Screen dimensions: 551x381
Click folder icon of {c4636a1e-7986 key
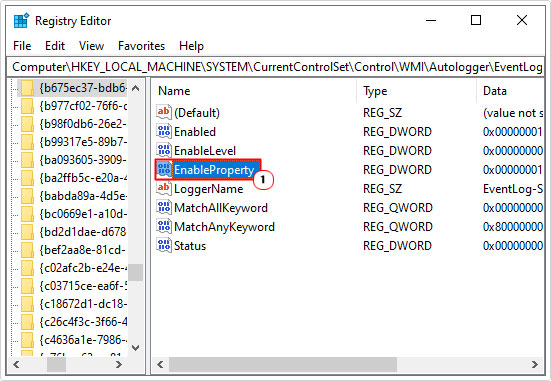pyautogui.click(x=27, y=340)
